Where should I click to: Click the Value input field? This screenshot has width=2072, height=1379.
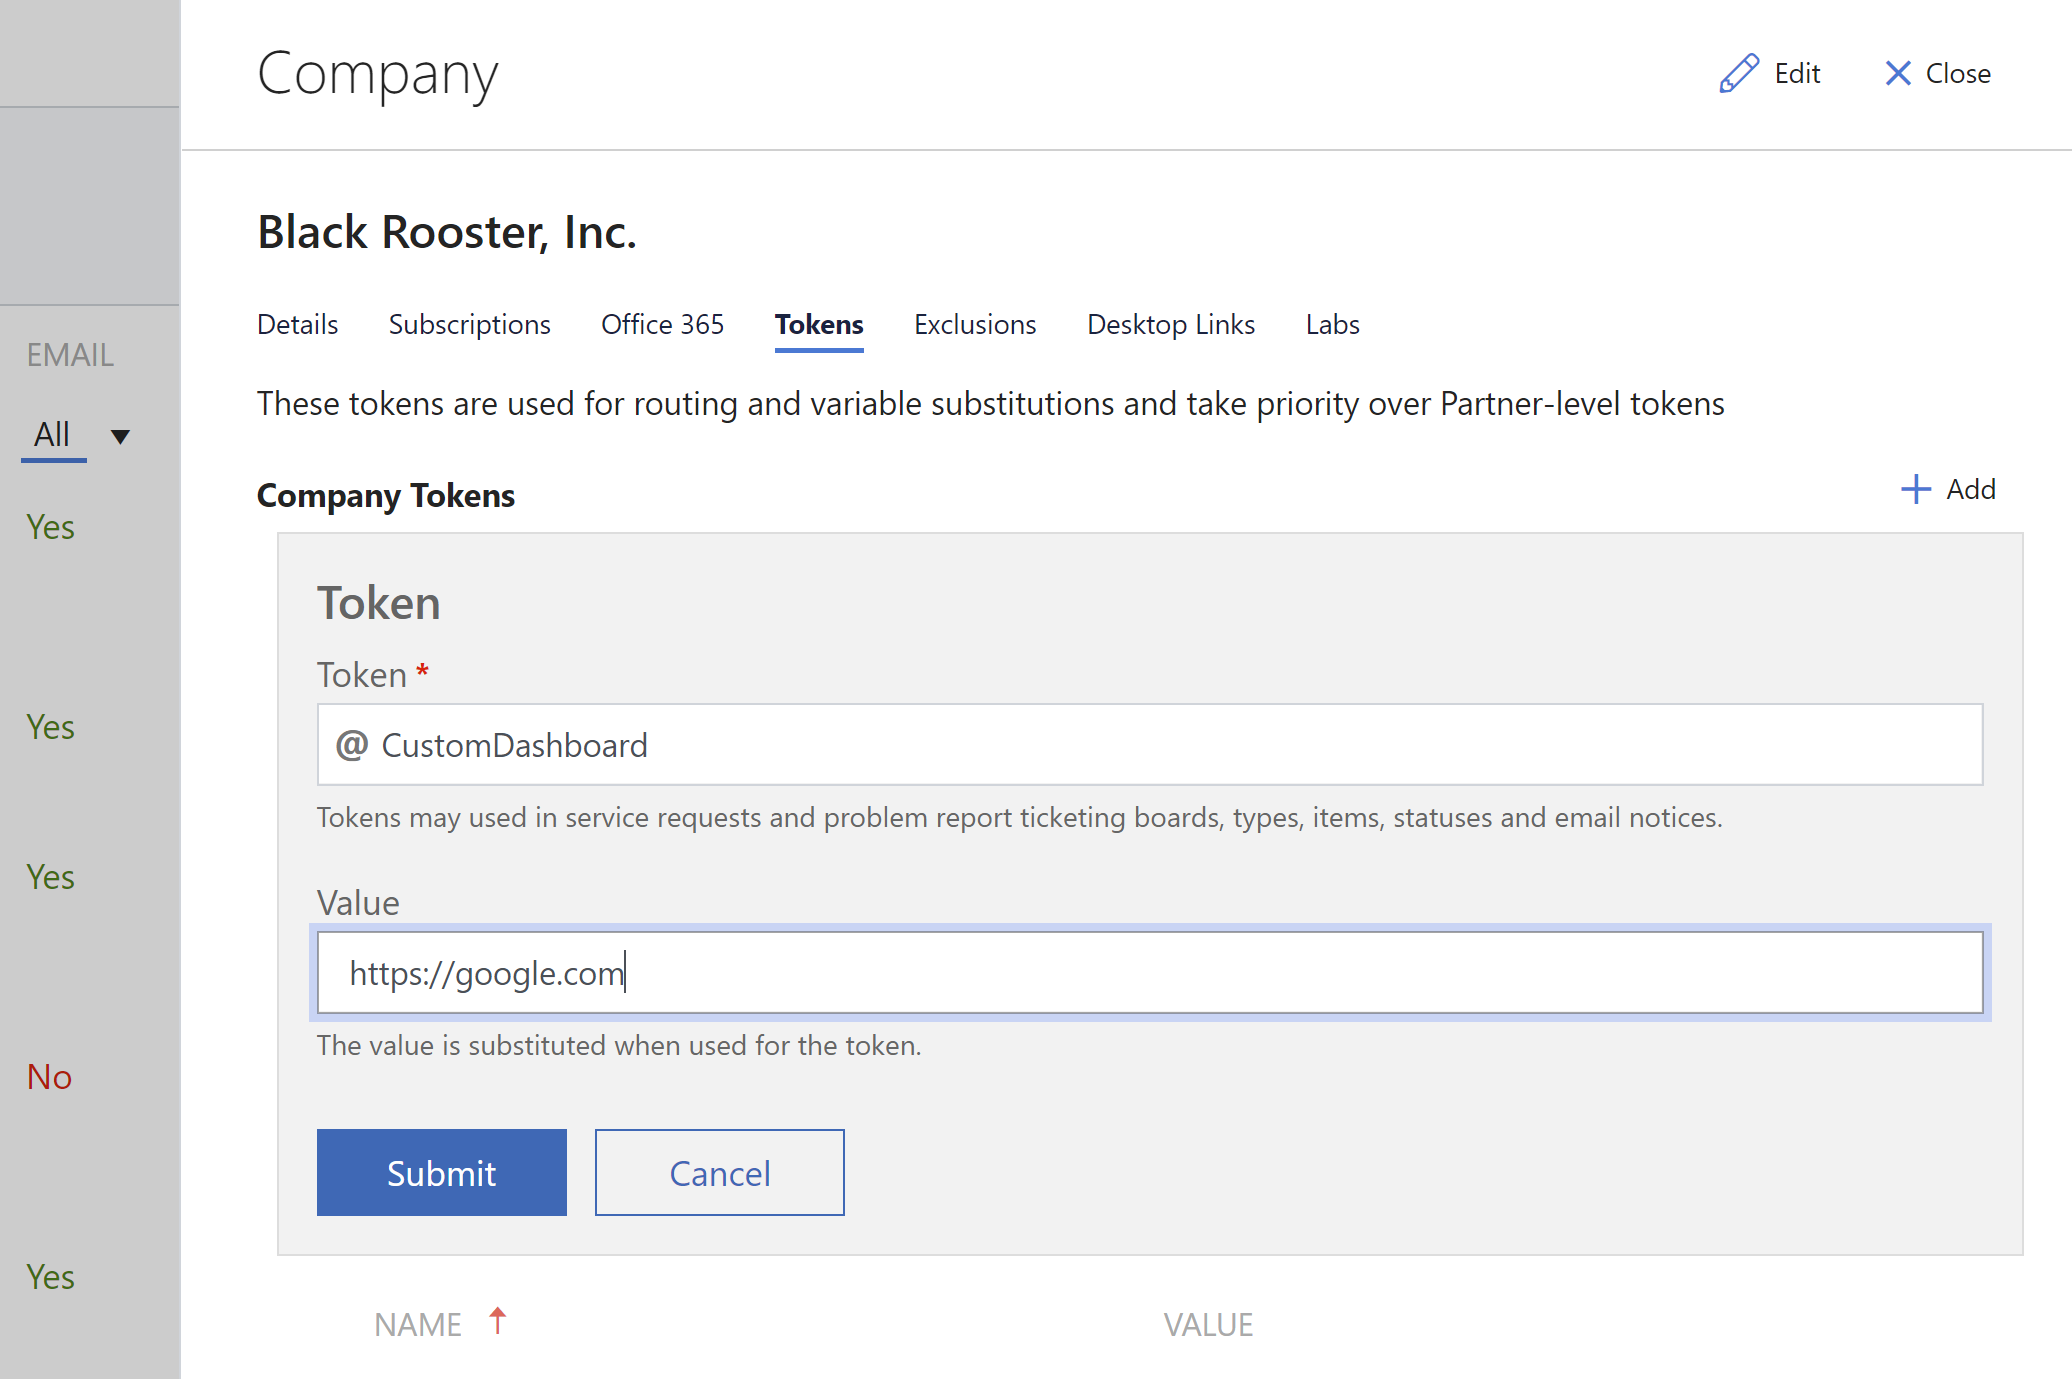(x=1150, y=973)
